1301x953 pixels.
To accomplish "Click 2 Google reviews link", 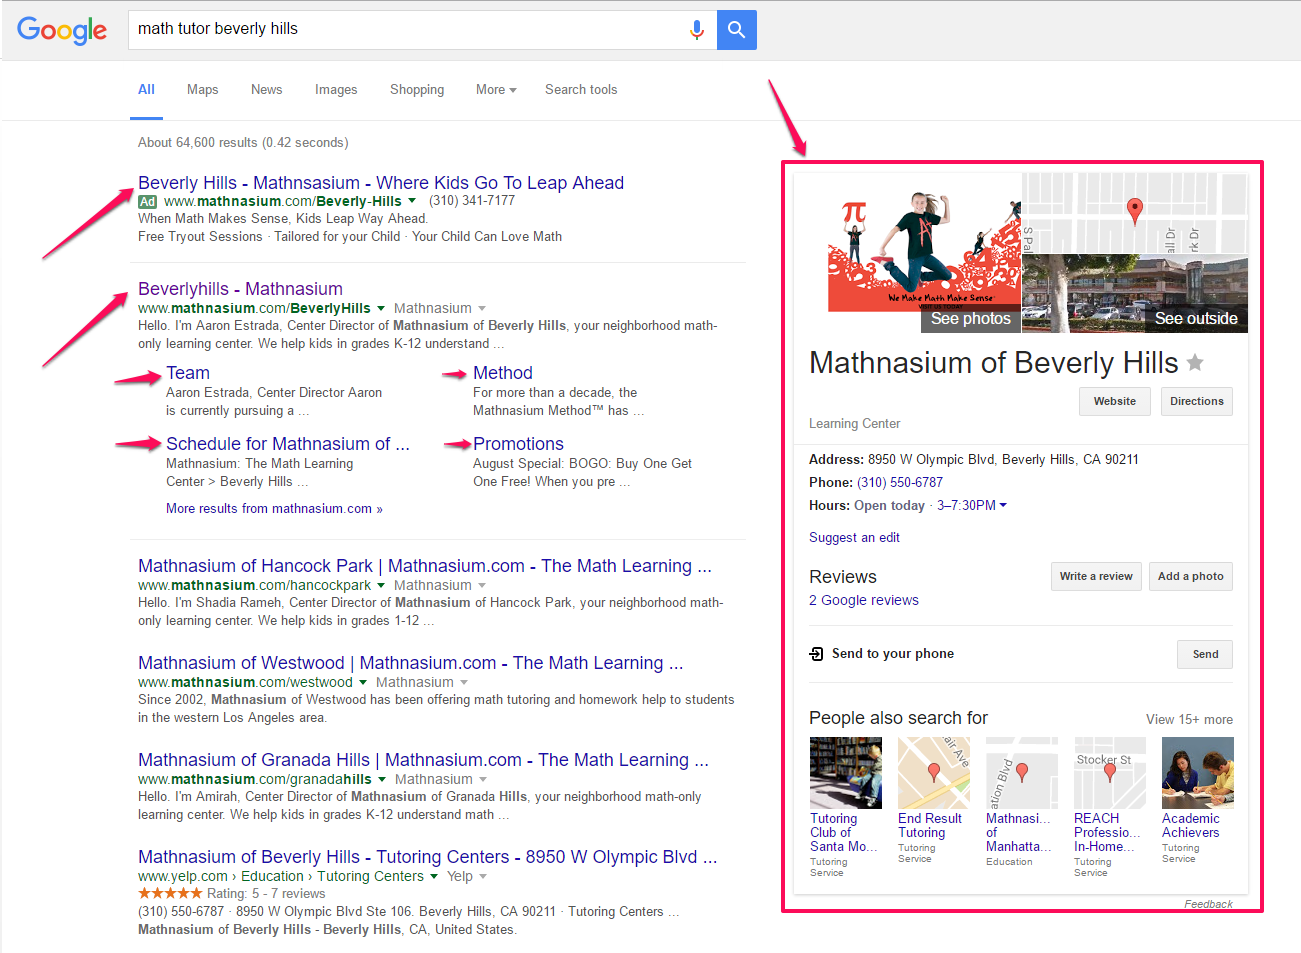I will [864, 600].
